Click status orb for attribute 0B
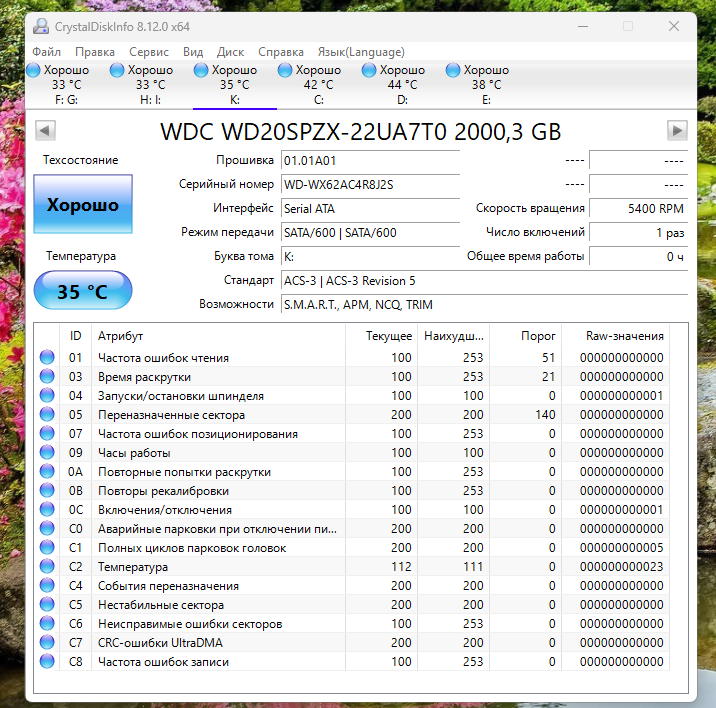 click(47, 490)
